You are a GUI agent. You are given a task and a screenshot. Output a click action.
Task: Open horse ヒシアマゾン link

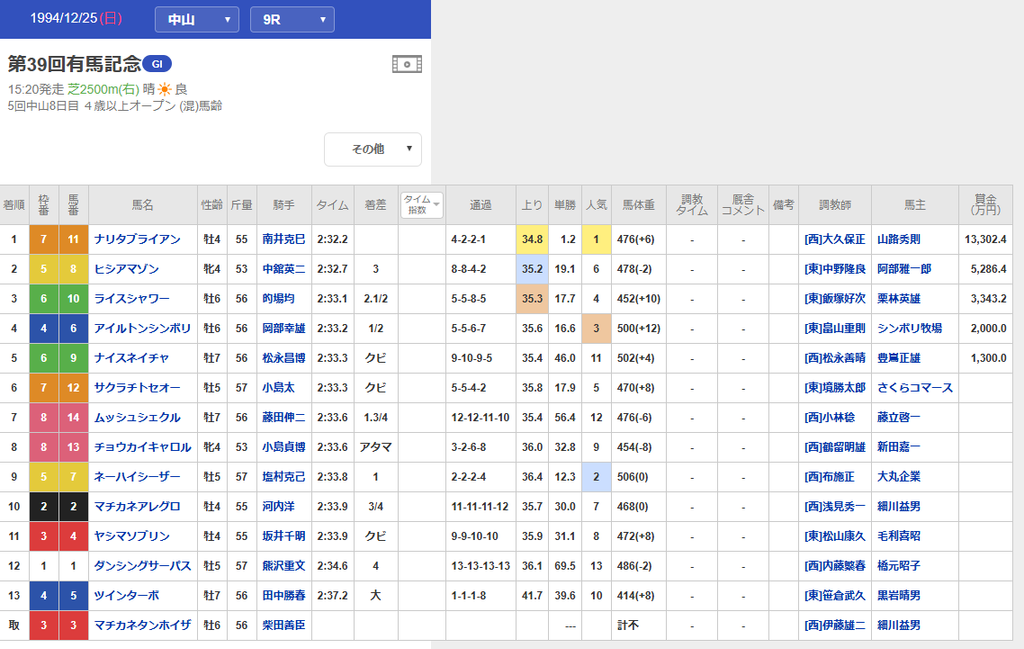127,269
